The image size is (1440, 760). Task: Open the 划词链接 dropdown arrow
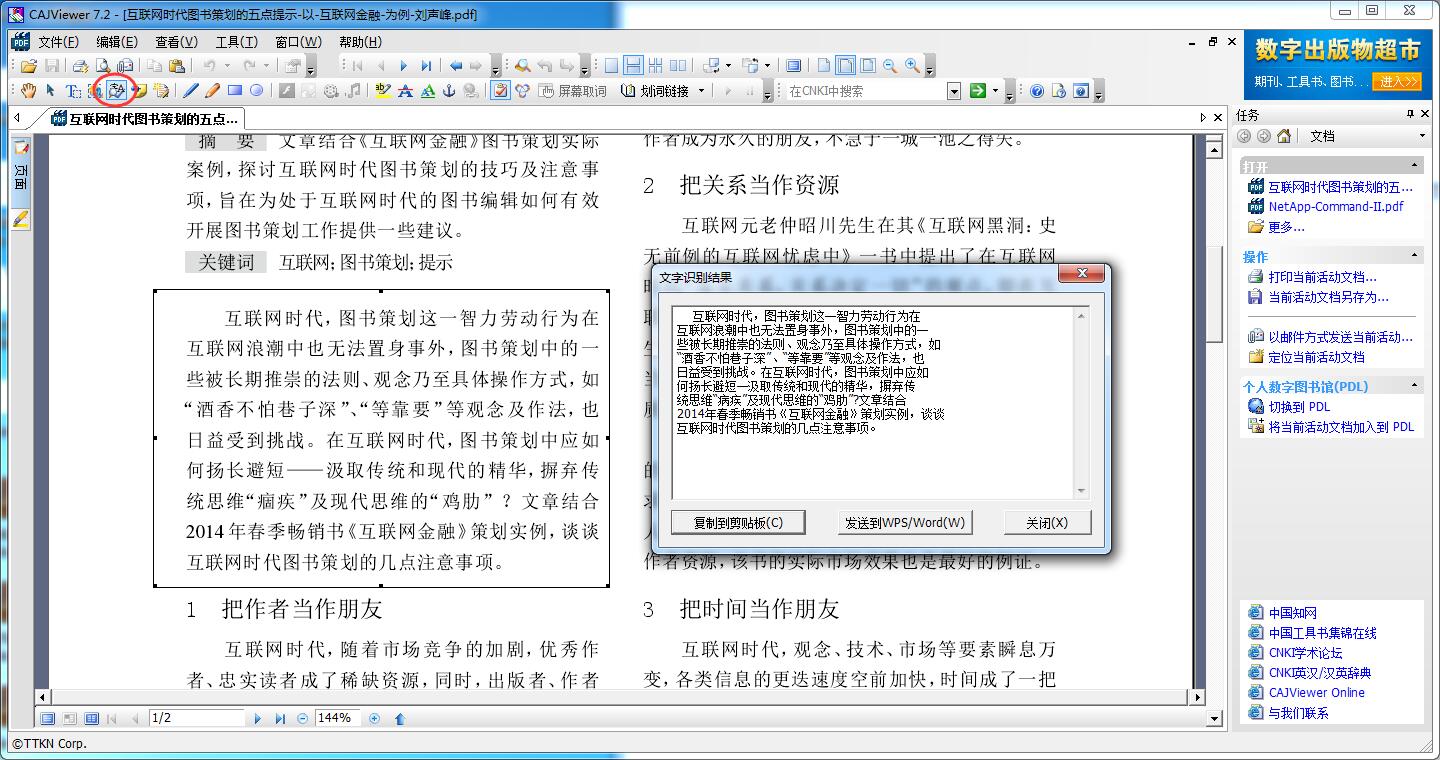point(701,91)
